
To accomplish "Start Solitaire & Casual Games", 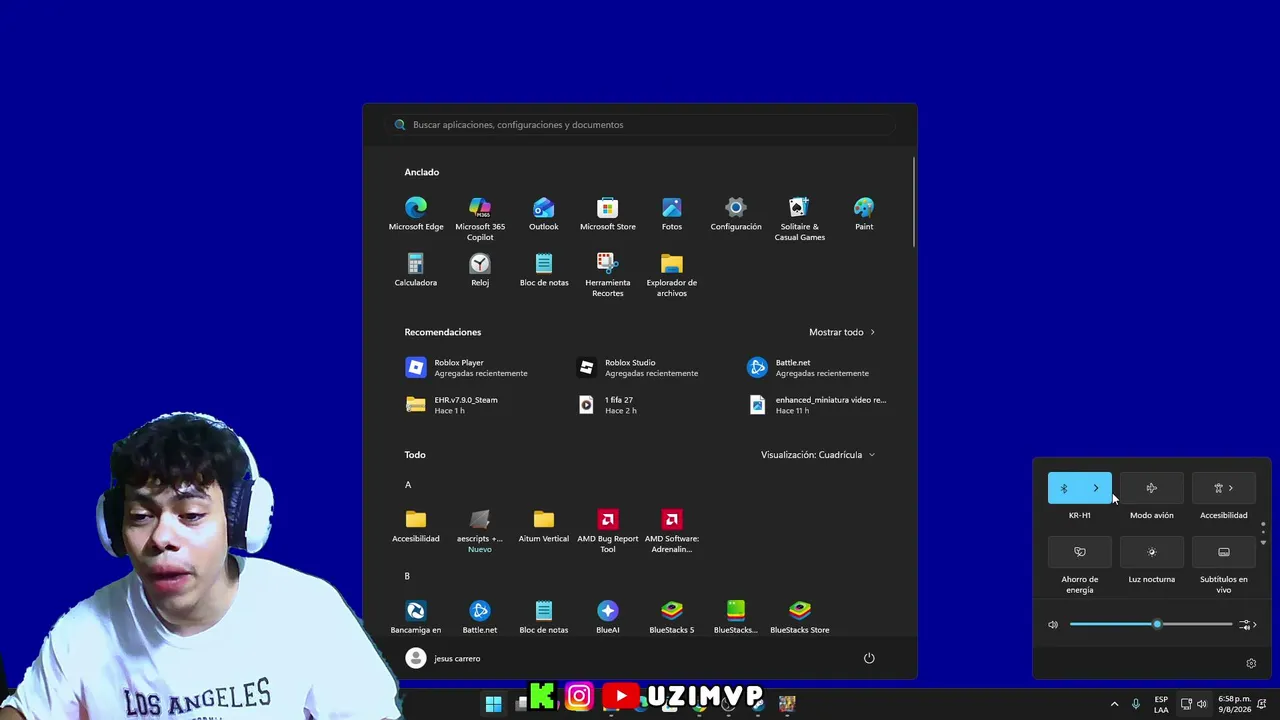I will 800,219.
